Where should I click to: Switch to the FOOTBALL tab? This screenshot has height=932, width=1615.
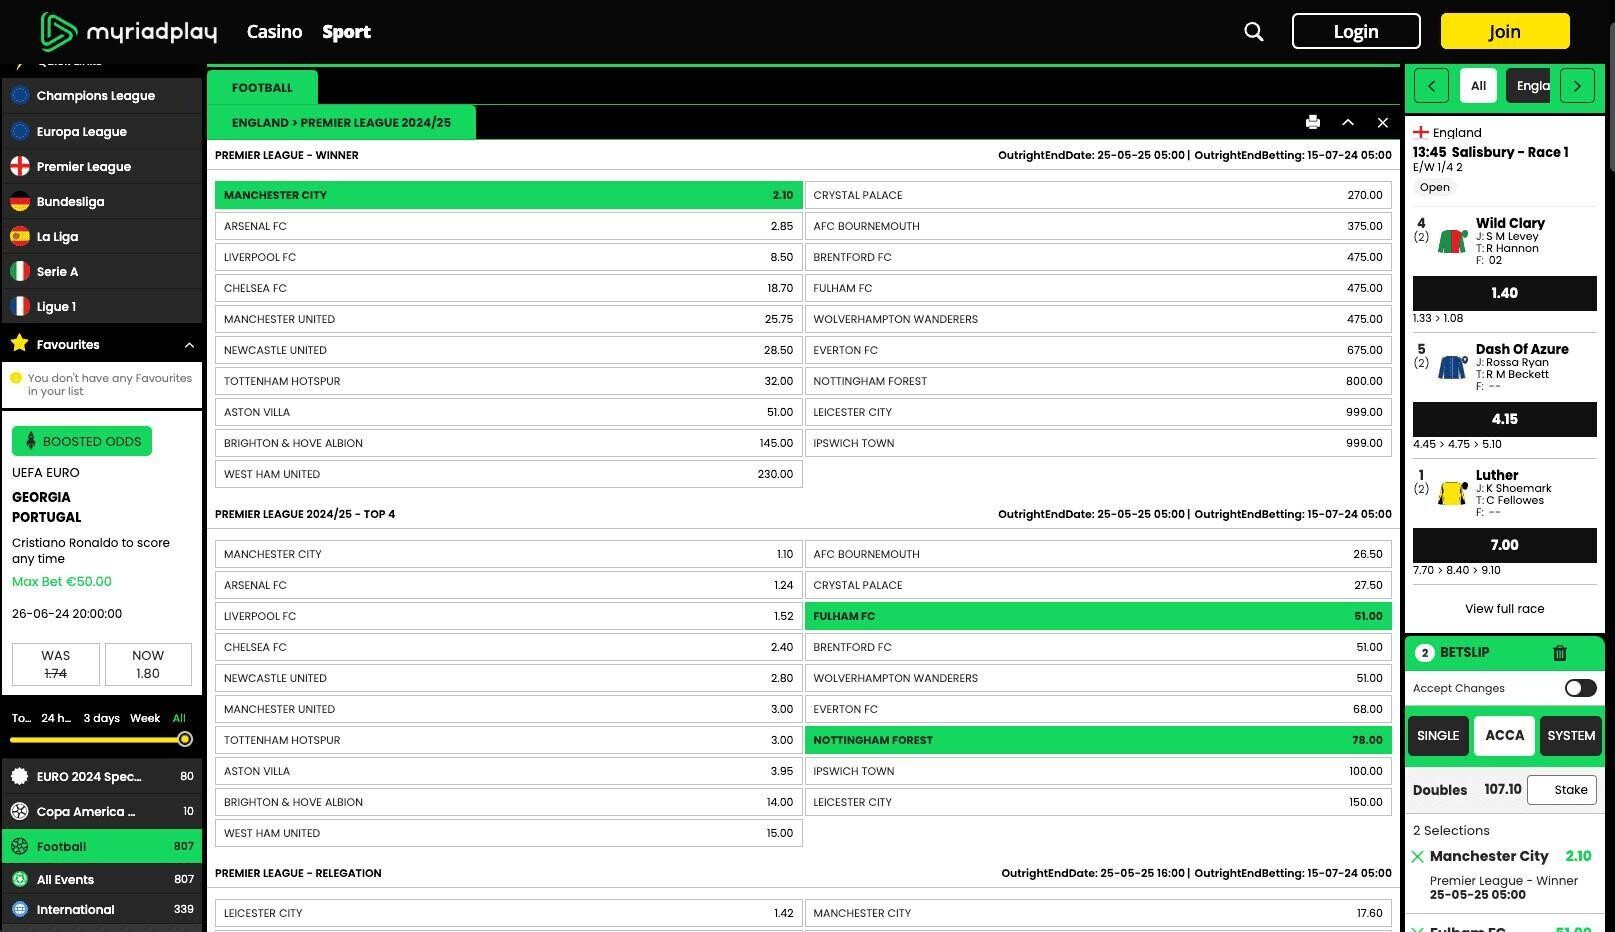pyautogui.click(x=262, y=87)
